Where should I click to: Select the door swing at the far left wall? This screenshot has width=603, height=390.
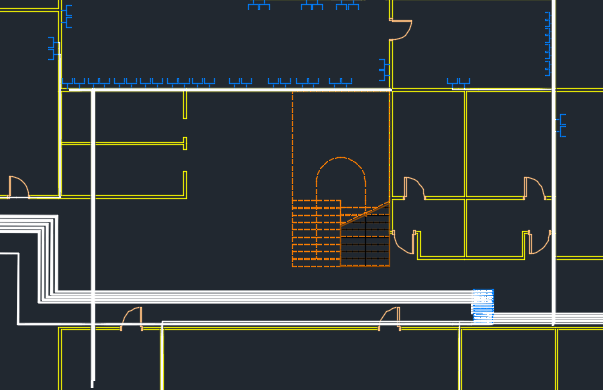[19, 187]
